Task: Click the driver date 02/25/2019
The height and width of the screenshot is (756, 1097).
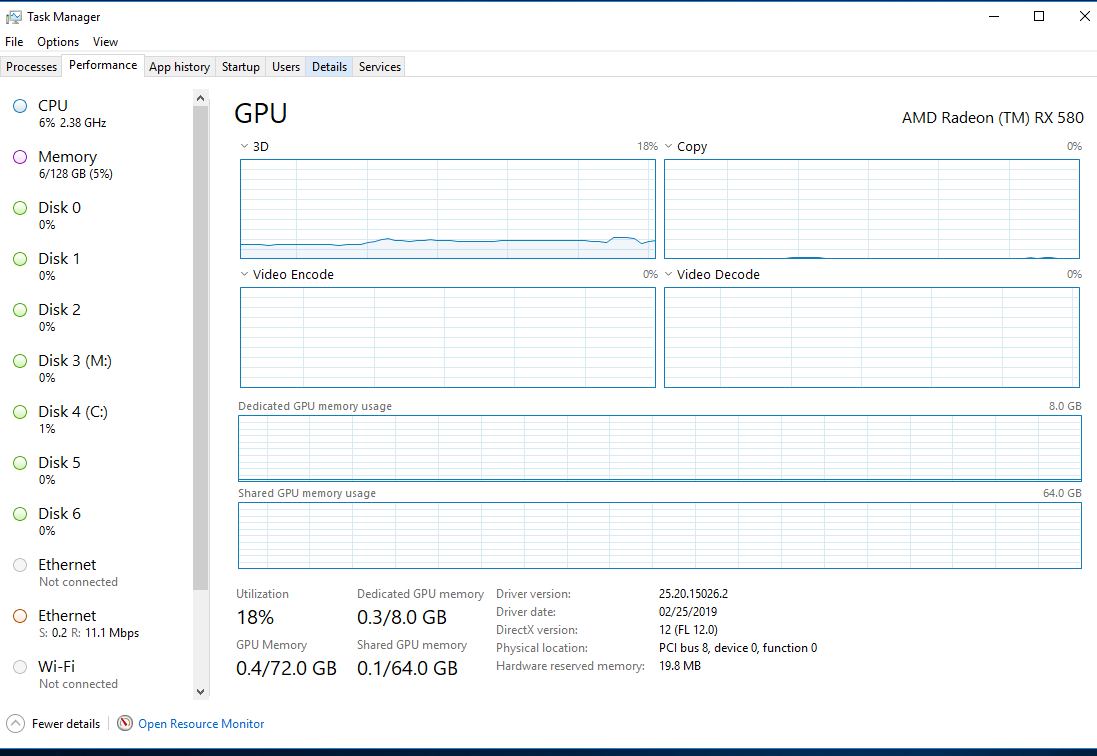Action: tap(688, 612)
